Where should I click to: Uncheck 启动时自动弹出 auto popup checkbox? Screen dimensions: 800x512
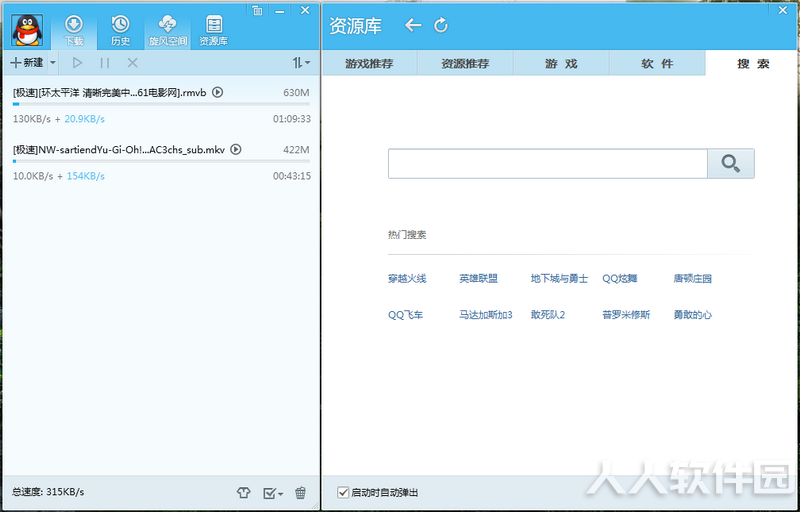point(343,493)
